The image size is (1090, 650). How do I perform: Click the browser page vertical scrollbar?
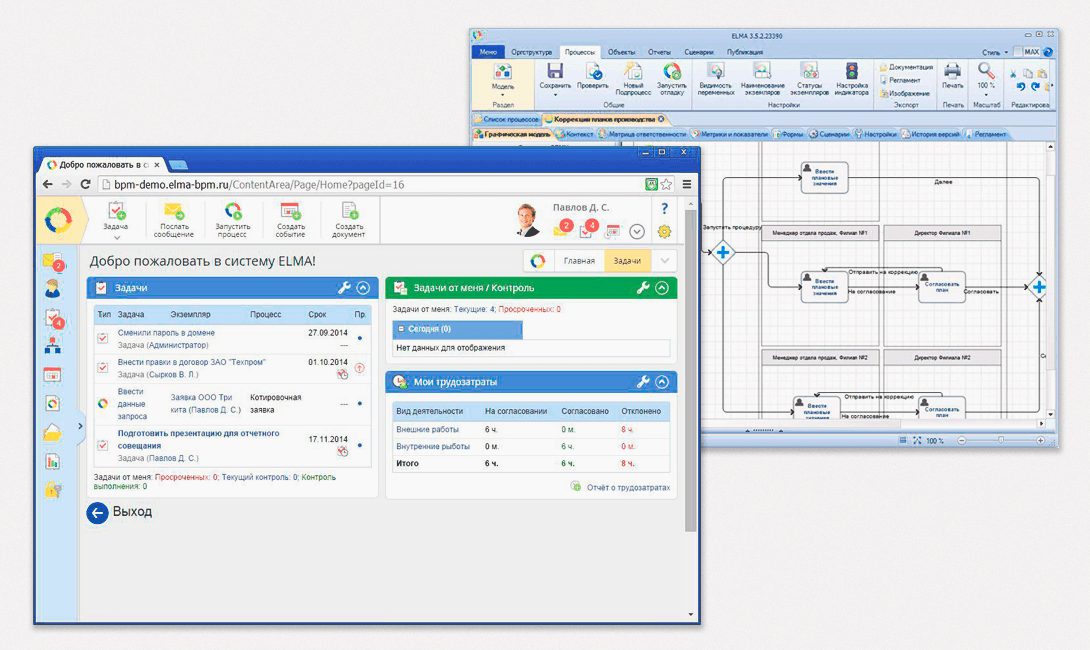coord(690,370)
